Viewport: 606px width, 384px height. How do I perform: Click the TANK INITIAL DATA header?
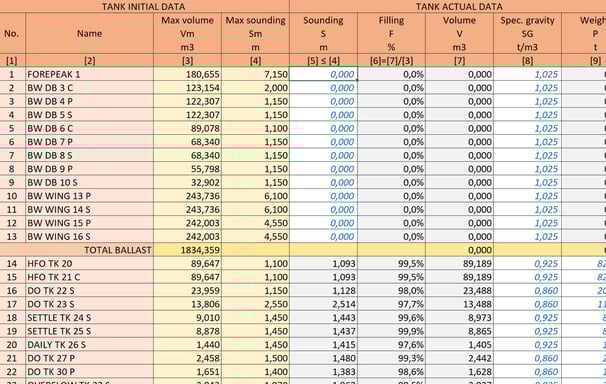coord(144,6)
